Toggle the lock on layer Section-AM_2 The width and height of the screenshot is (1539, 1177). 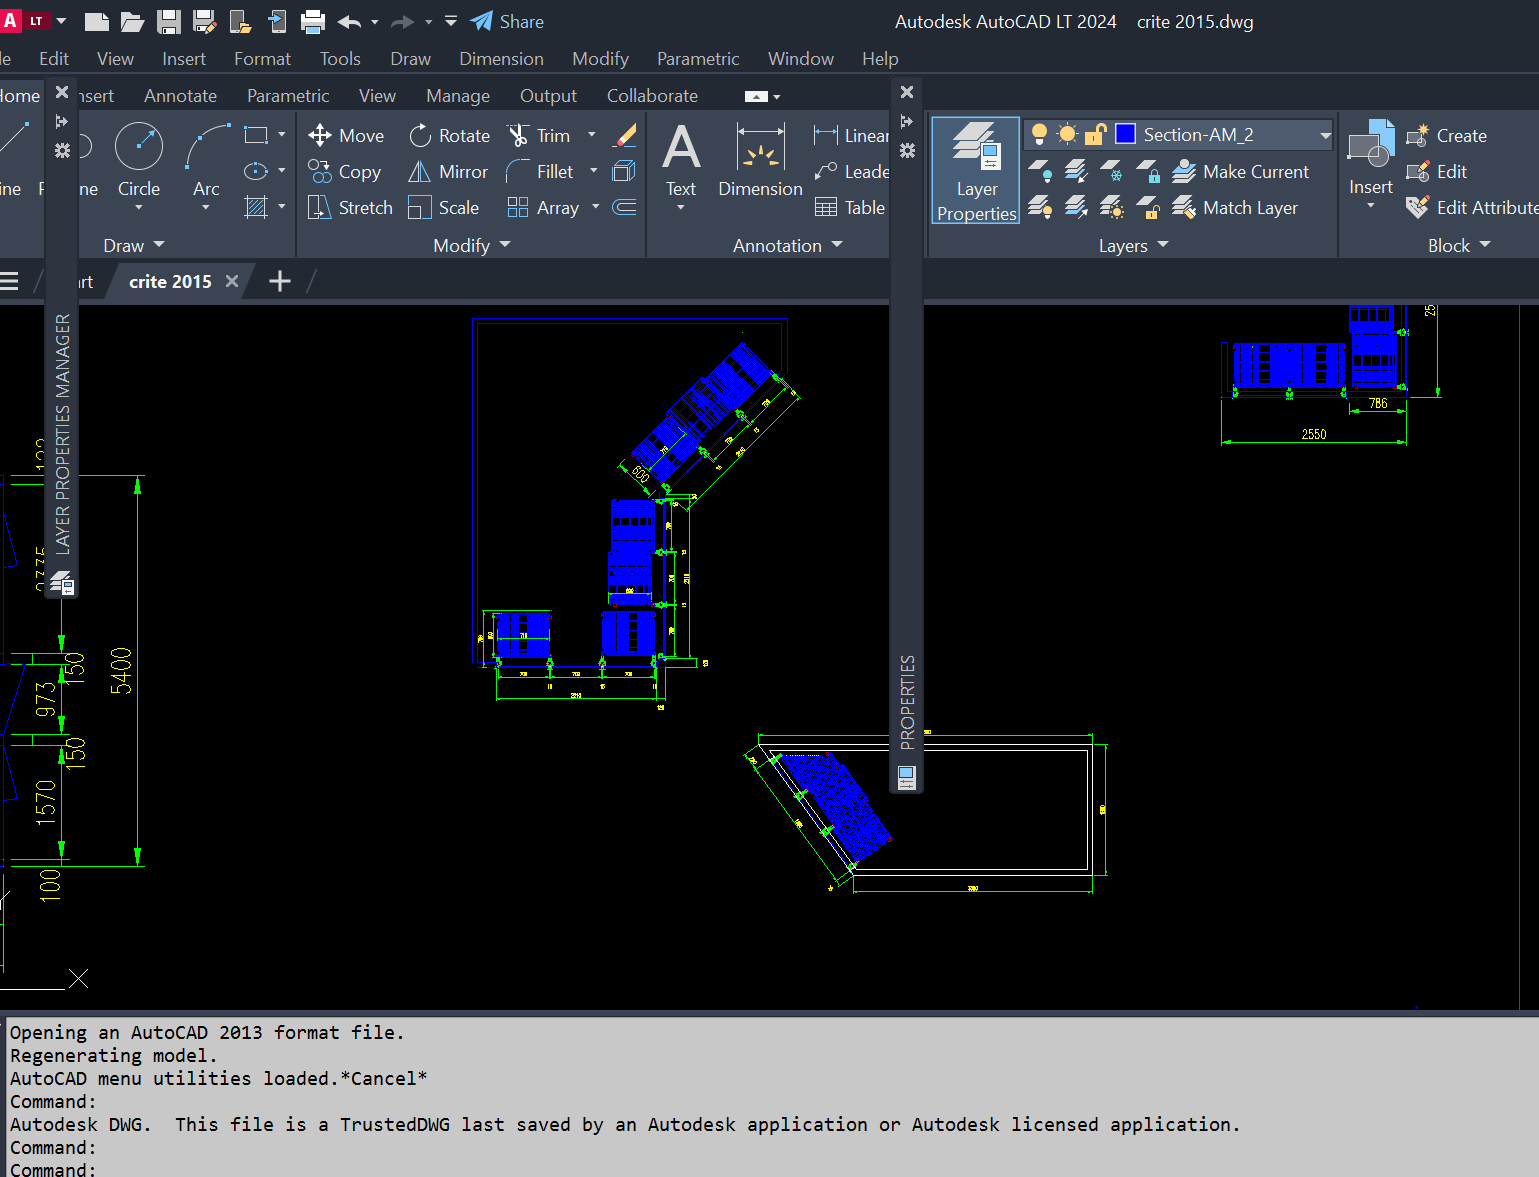pyautogui.click(x=1095, y=133)
